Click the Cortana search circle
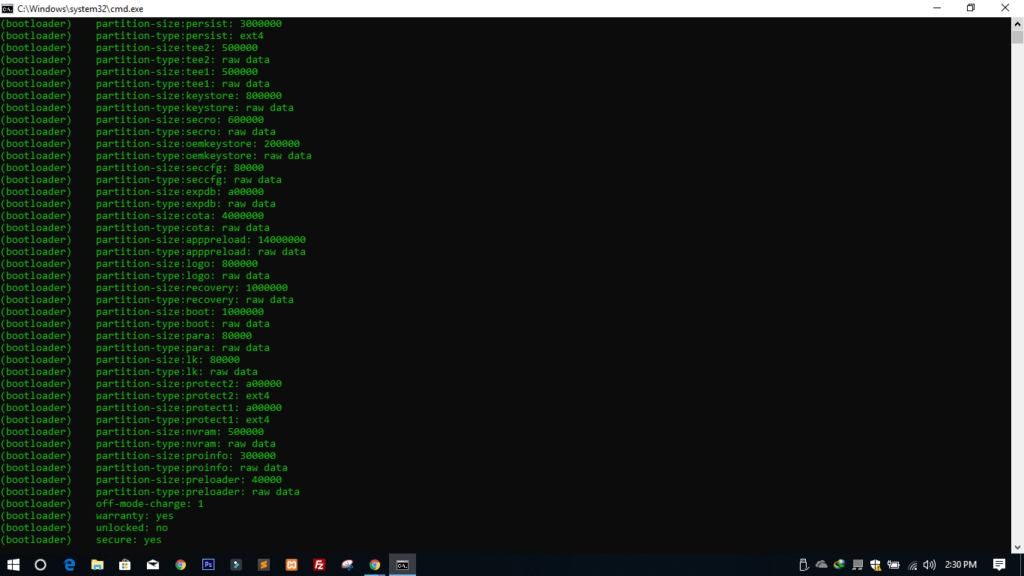The height and width of the screenshot is (576, 1024). coord(41,565)
